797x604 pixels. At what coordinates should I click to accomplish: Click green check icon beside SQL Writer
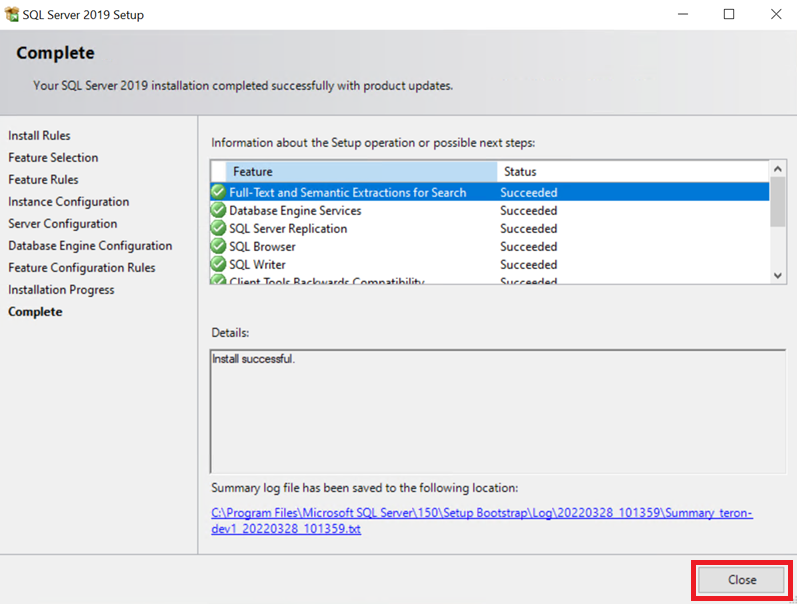pos(218,265)
